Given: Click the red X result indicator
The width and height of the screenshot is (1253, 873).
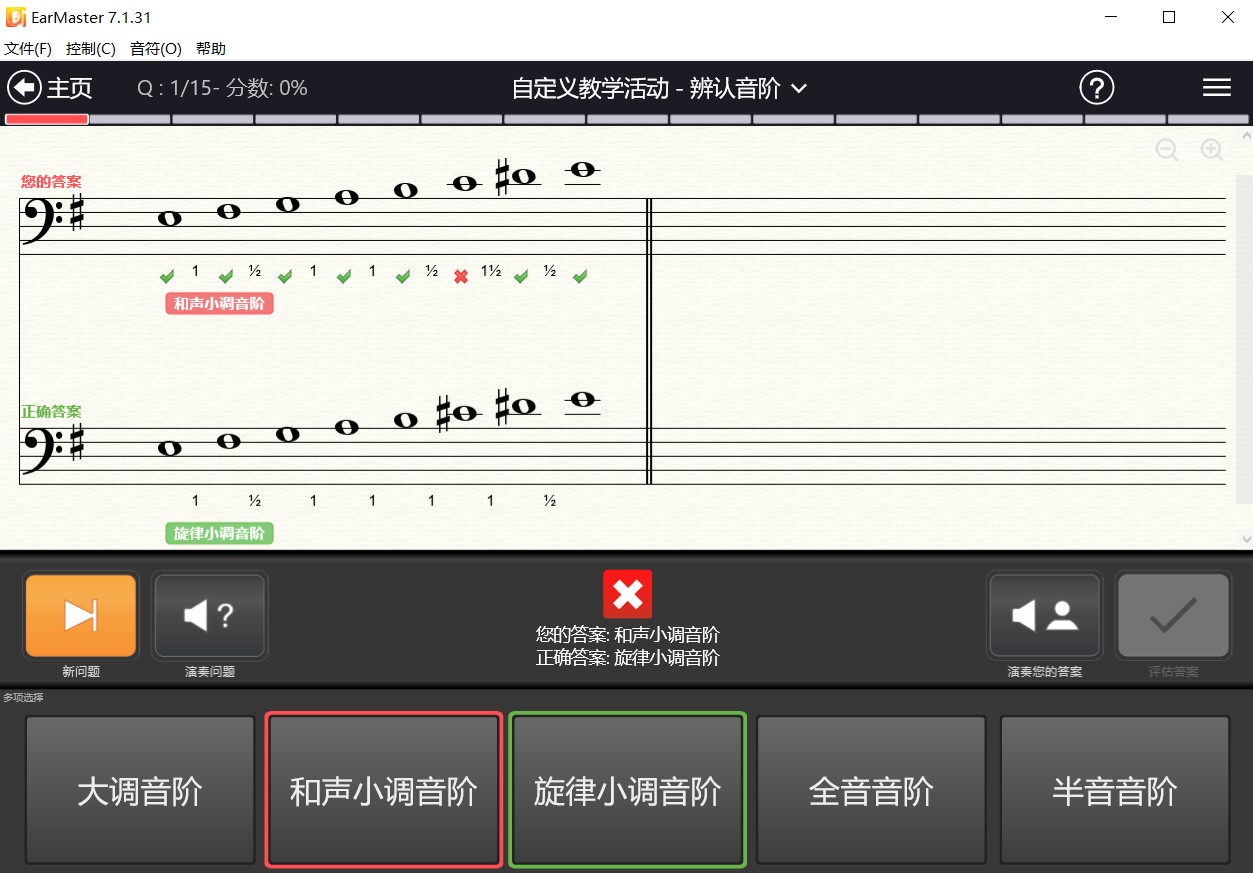Looking at the screenshot, I should [x=627, y=593].
